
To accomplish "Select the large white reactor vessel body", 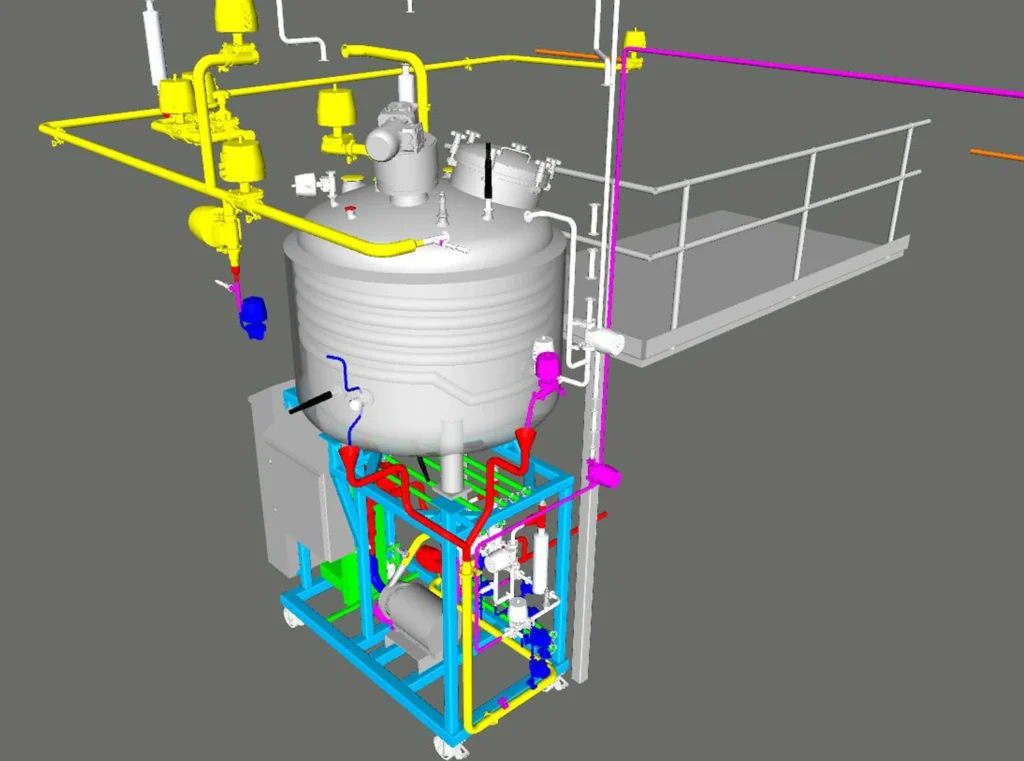I will coord(424,327).
